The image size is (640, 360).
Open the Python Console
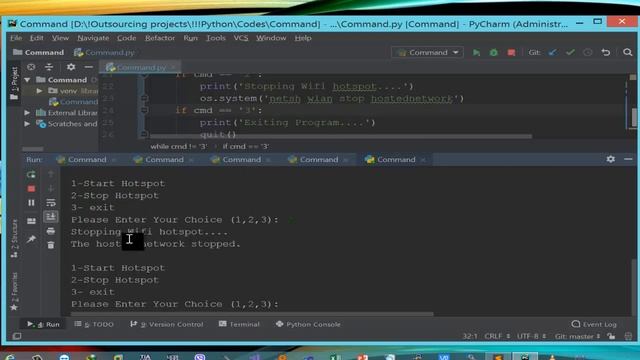coord(308,324)
